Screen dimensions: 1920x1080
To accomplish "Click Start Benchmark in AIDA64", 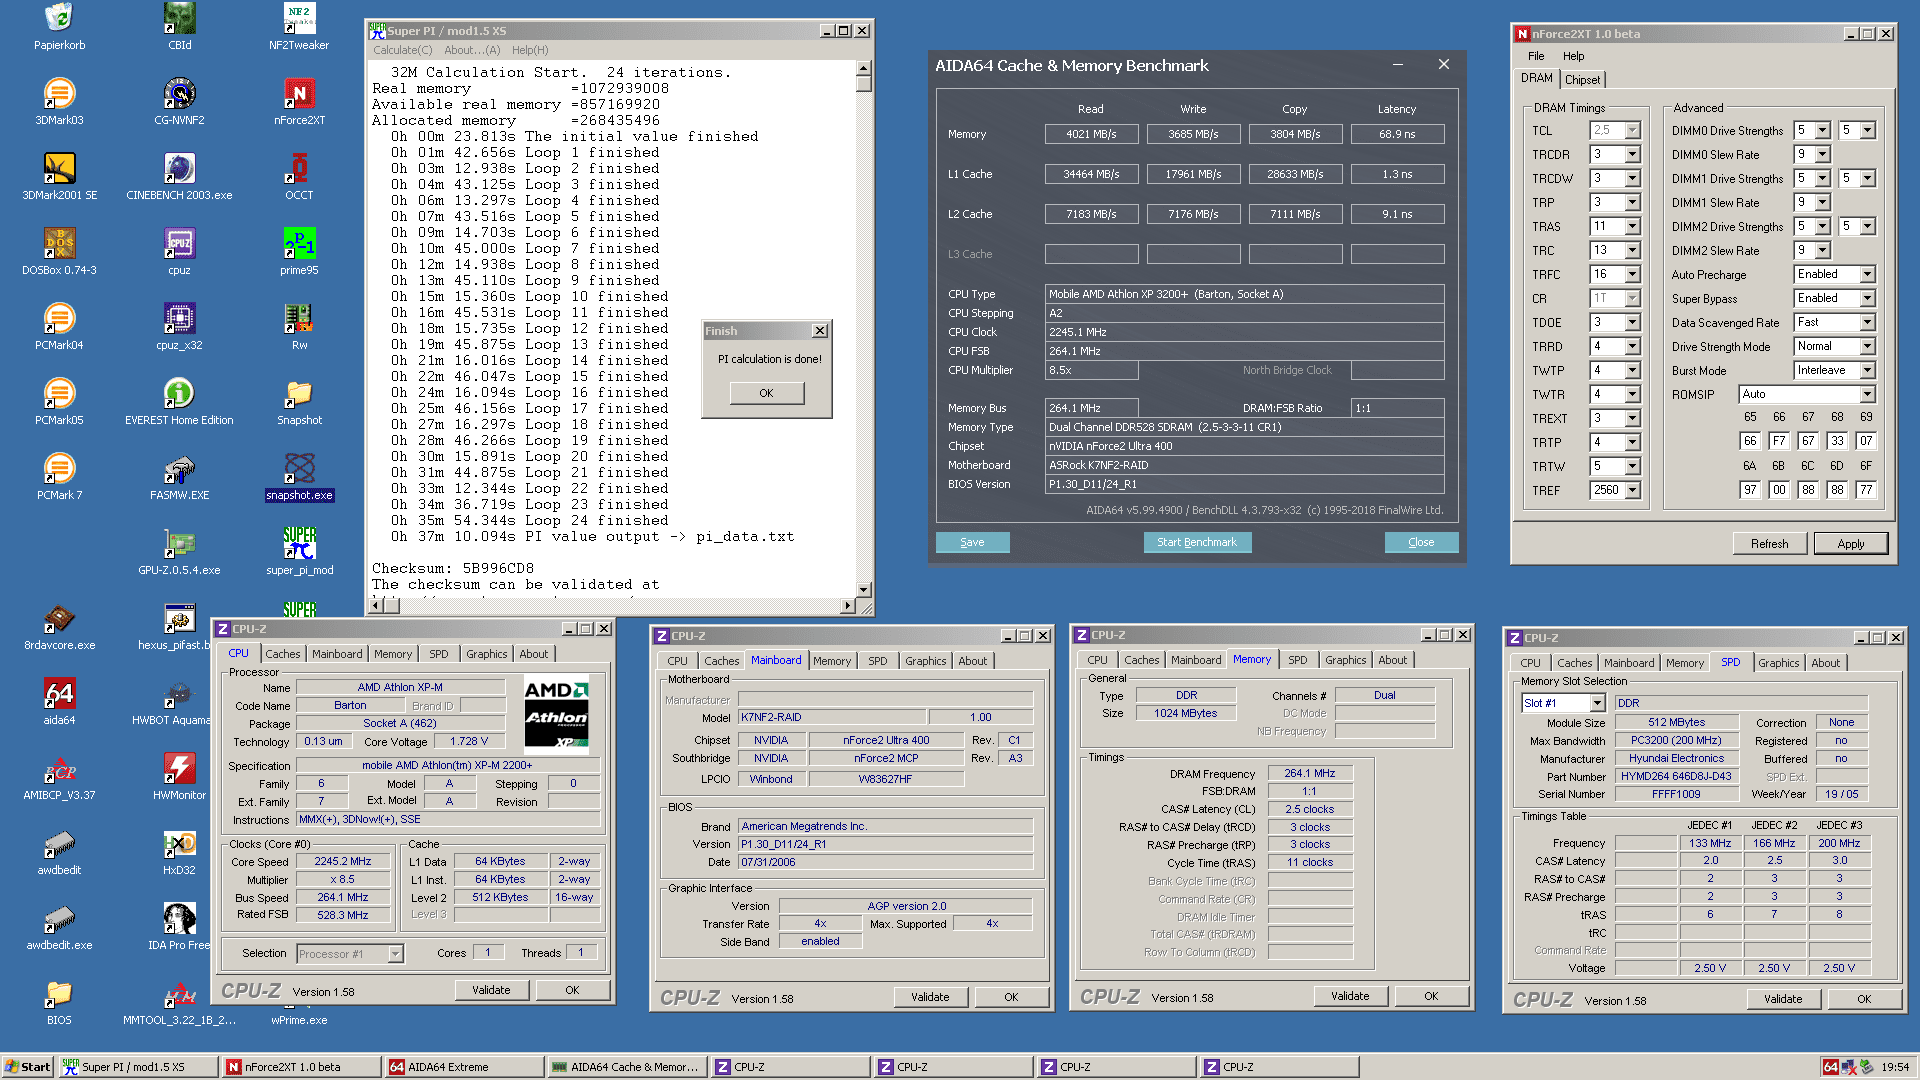I will [x=1197, y=542].
